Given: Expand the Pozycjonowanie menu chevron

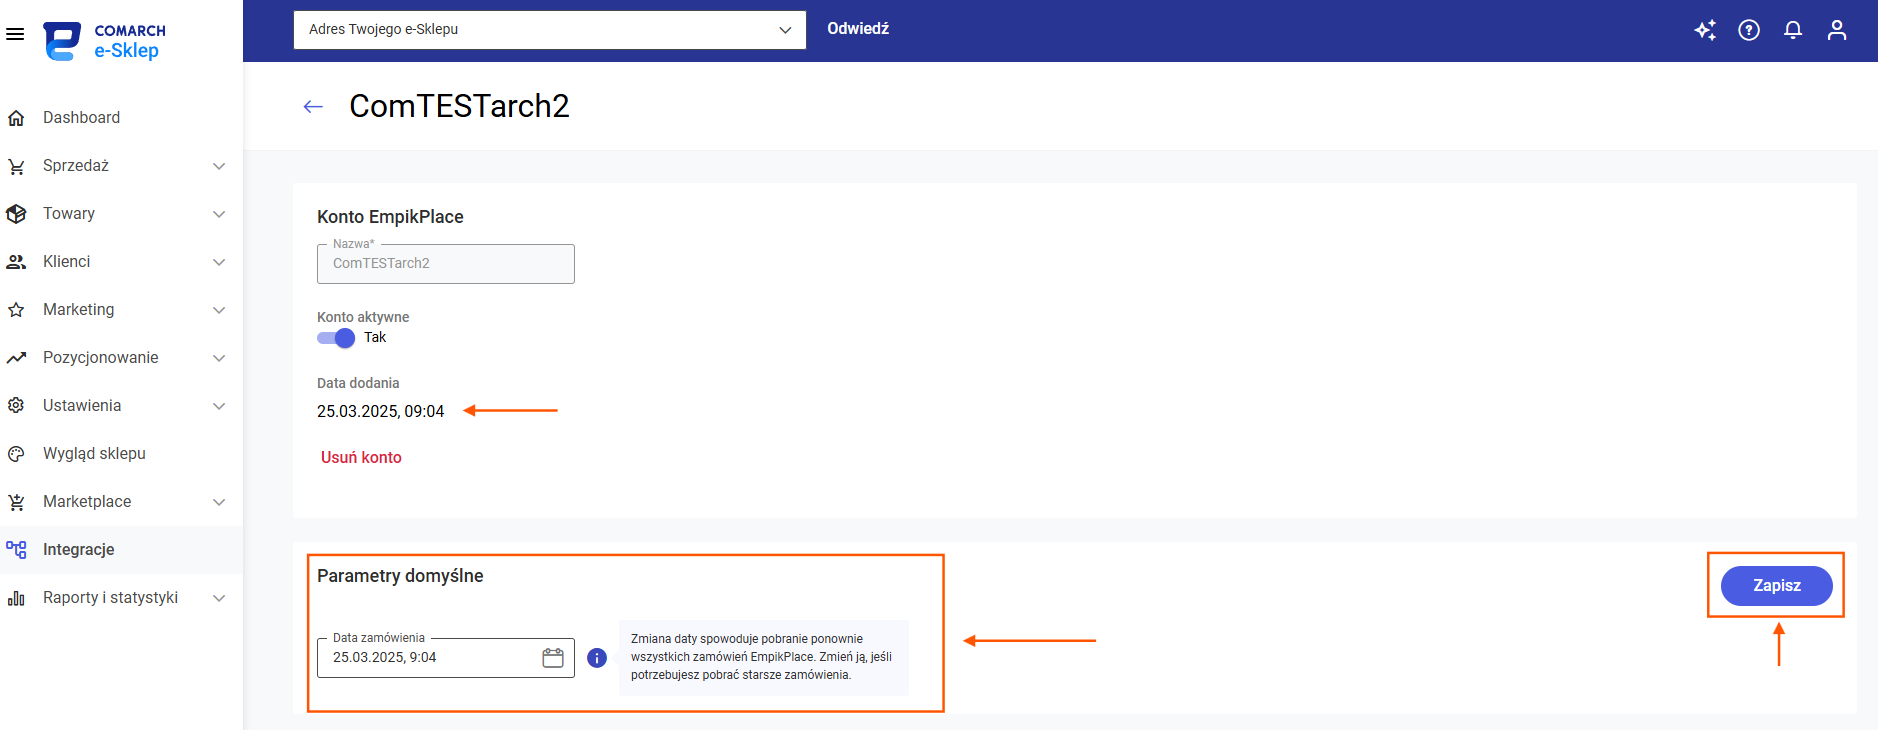Looking at the screenshot, I should [219, 358].
